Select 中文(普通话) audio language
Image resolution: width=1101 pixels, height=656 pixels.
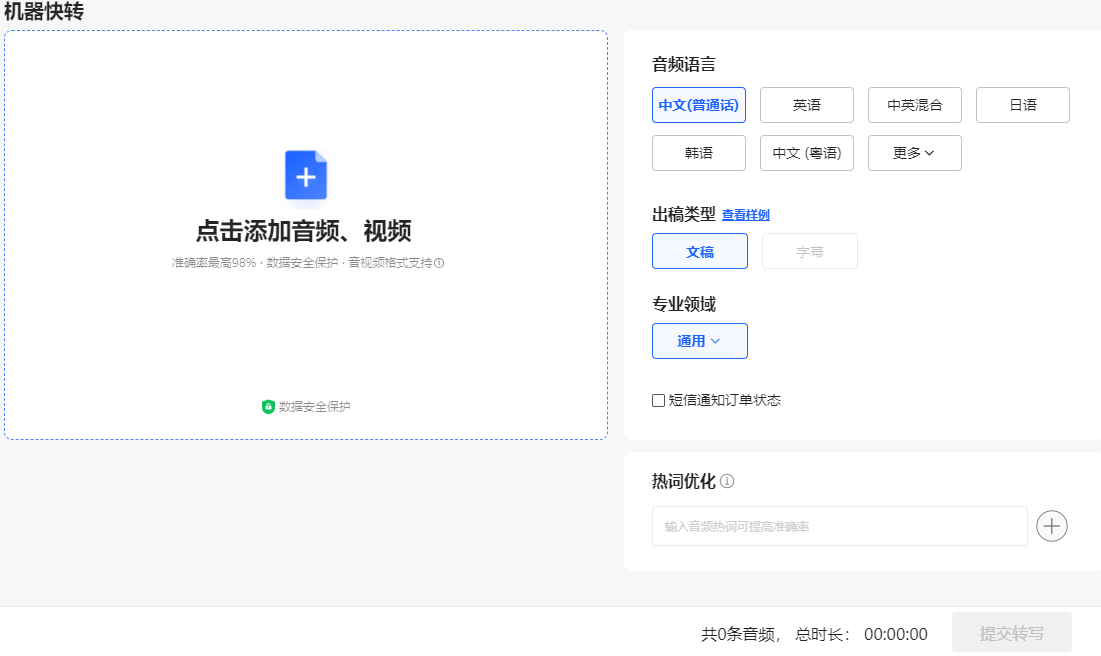[699, 105]
